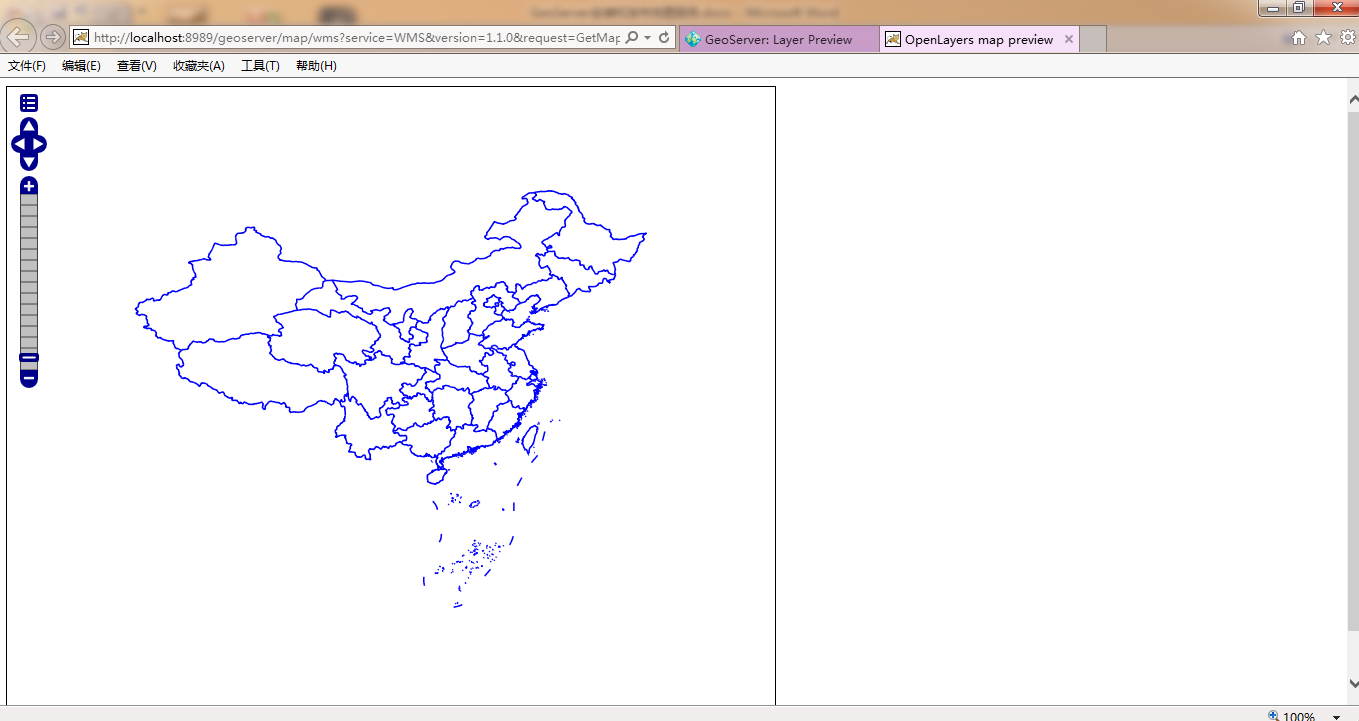Switch to GeoServer: Layer Preview tab
The width and height of the screenshot is (1359, 721).
click(x=779, y=40)
